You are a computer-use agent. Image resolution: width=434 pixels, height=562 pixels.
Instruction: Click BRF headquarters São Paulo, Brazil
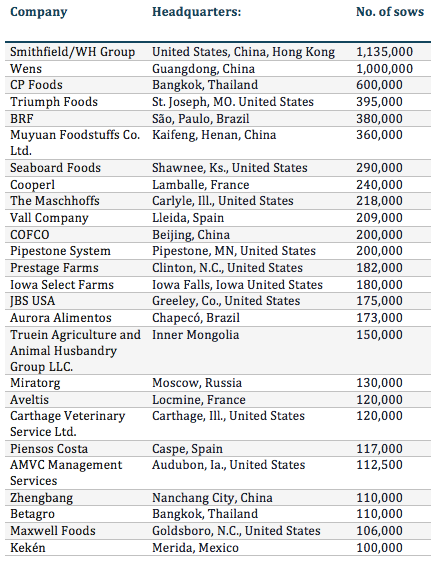coord(200,119)
